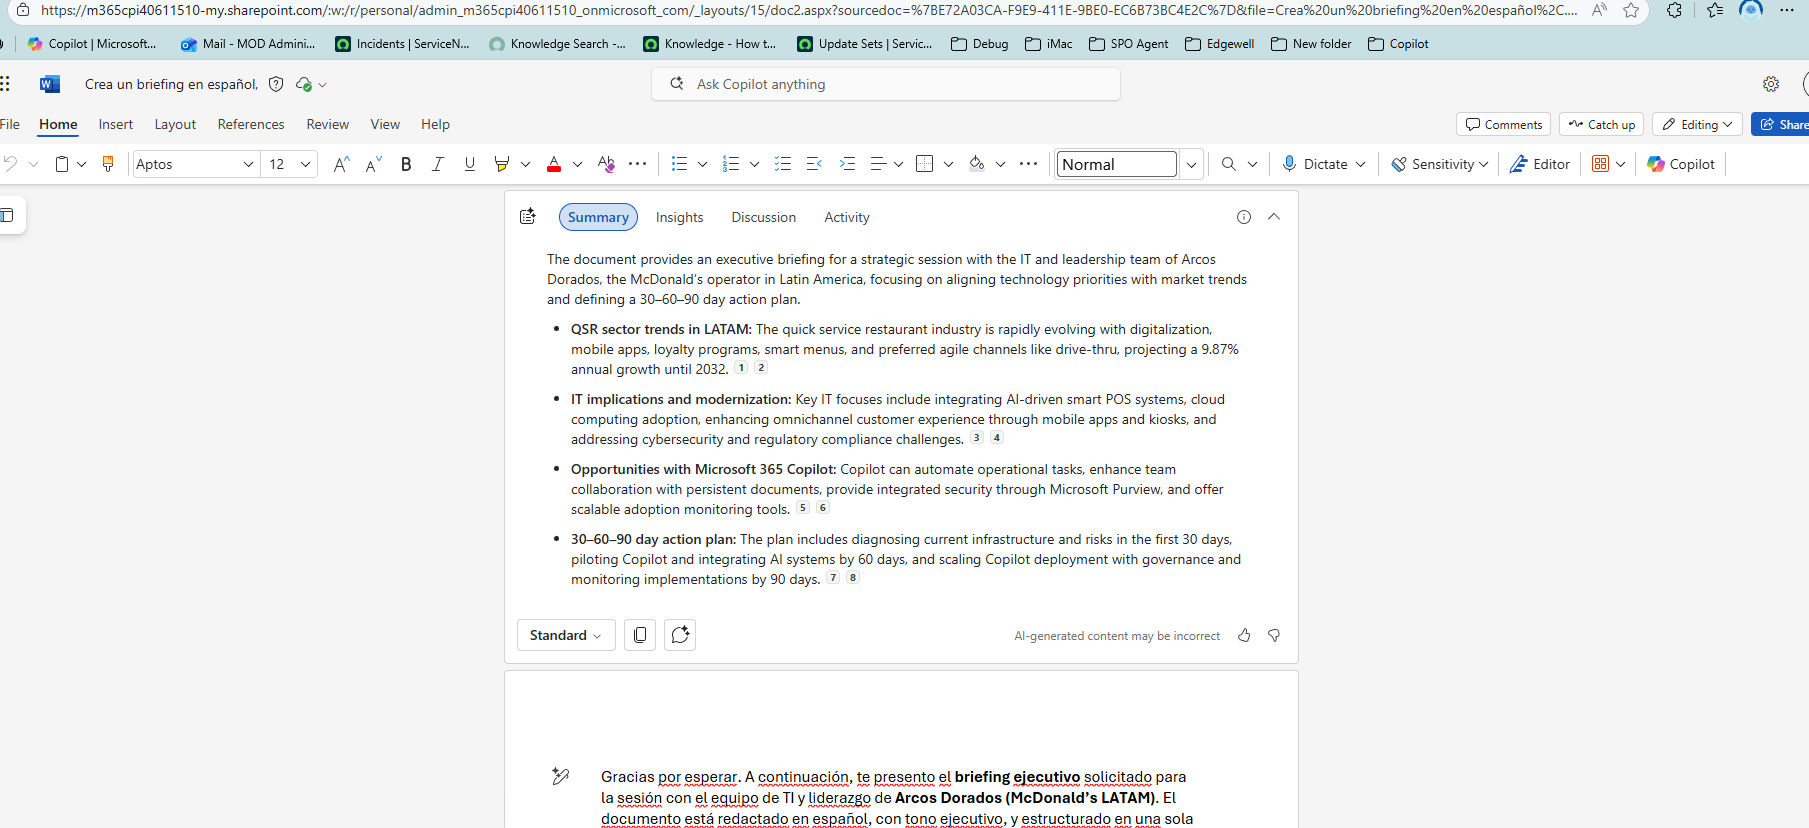
Task: Regenerate summary with refresh icon
Action: [680, 635]
